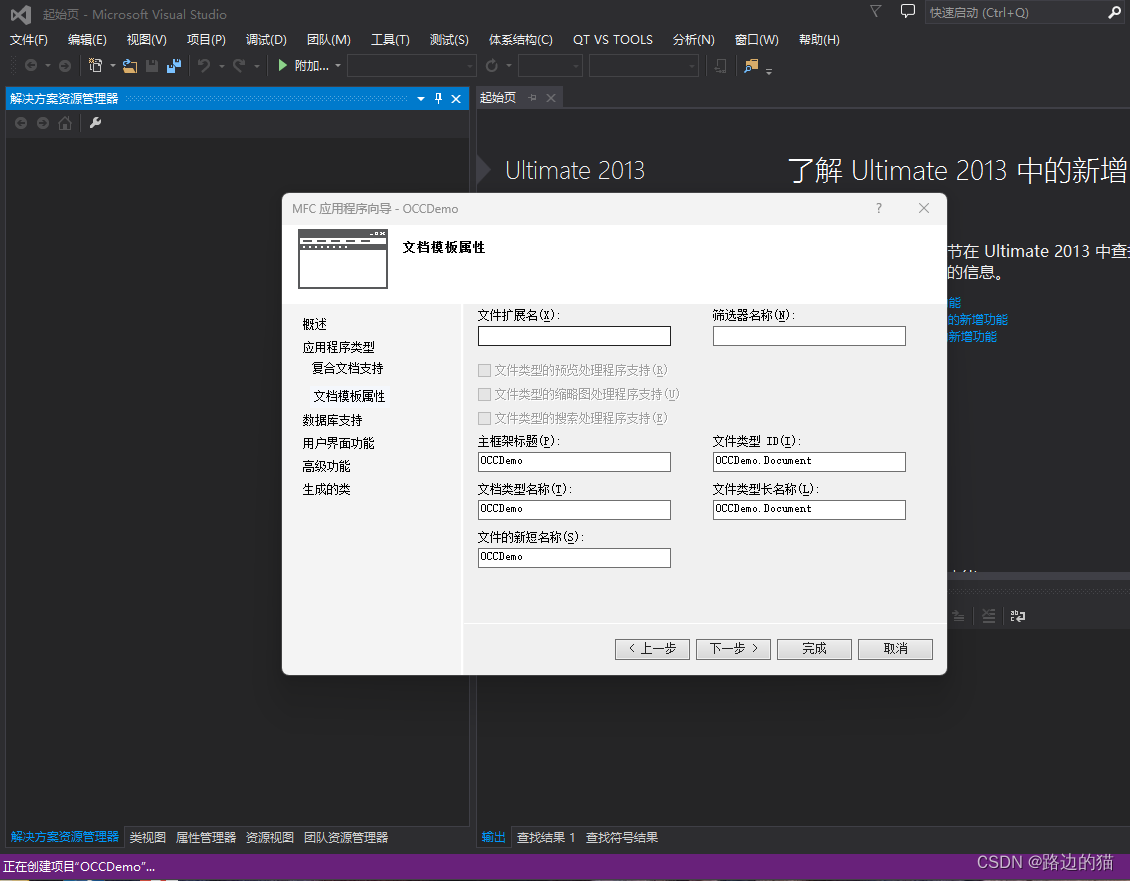
Task: Click the Visual Studio logo icon
Action: 21,14
